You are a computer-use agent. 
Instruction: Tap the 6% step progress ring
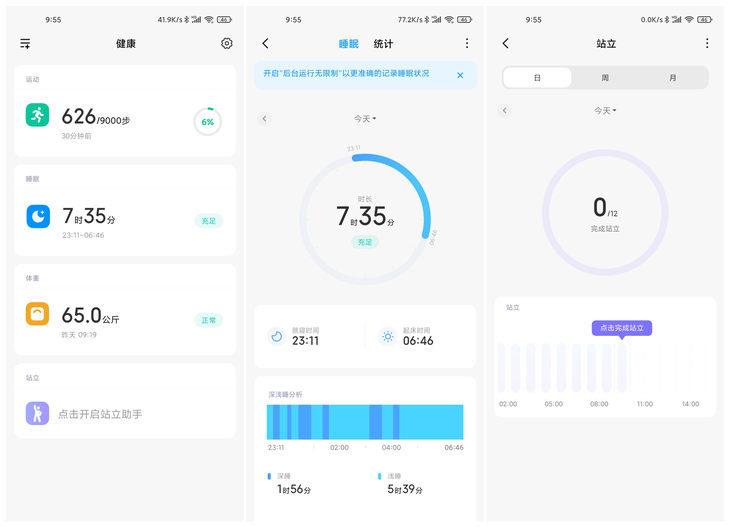click(207, 121)
